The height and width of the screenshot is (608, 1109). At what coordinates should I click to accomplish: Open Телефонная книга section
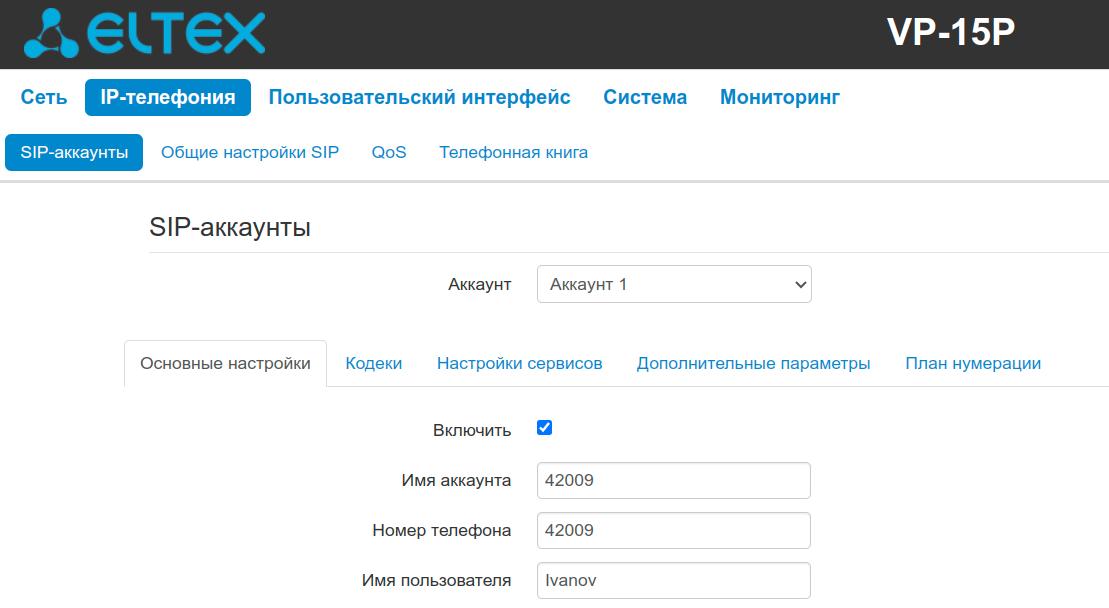point(513,153)
